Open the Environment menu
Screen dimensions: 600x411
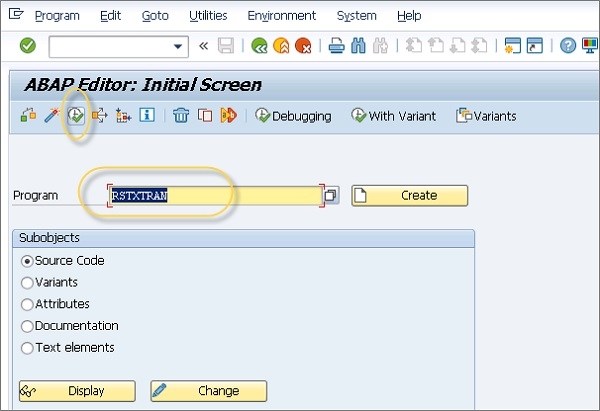[x=282, y=16]
